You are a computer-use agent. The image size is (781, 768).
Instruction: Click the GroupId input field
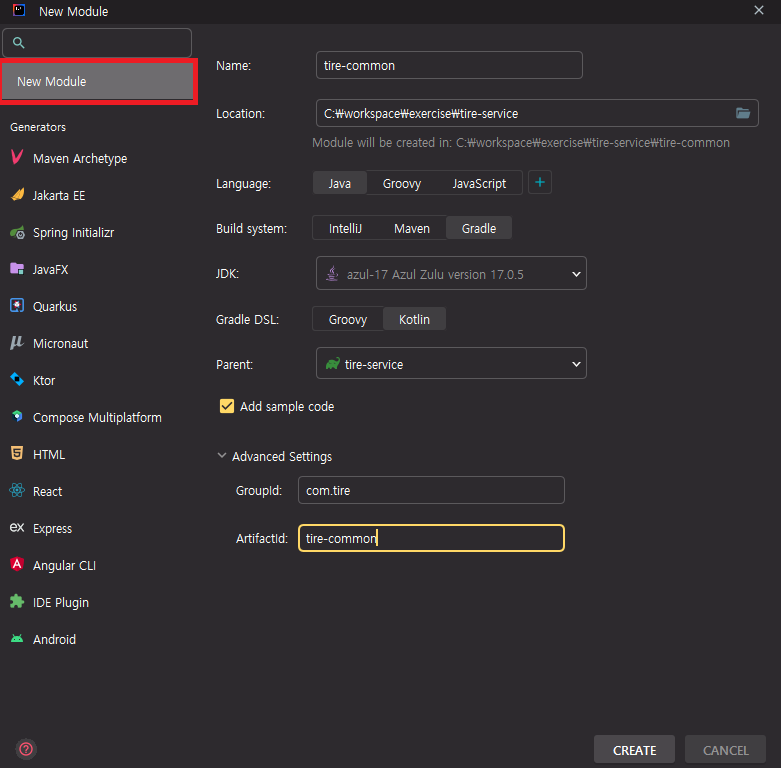[431, 490]
